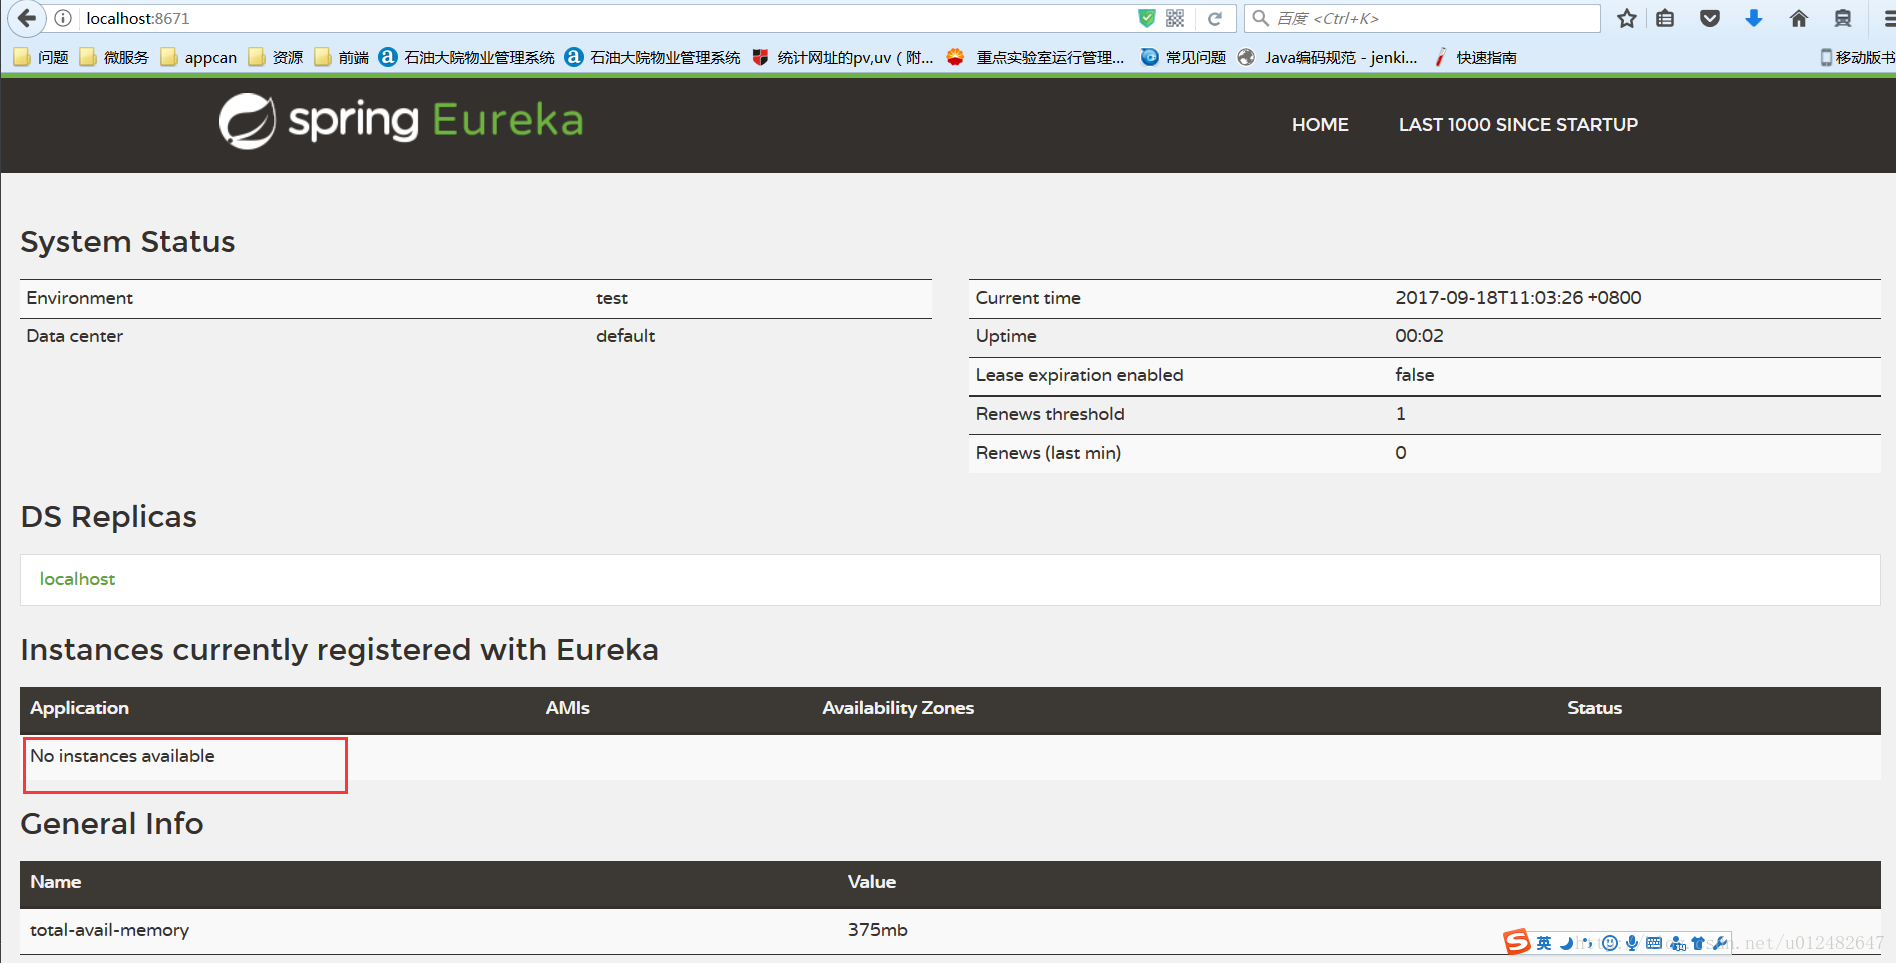Toggle the Sogou punctuation mode icon
1896x963 pixels.
1587,943
